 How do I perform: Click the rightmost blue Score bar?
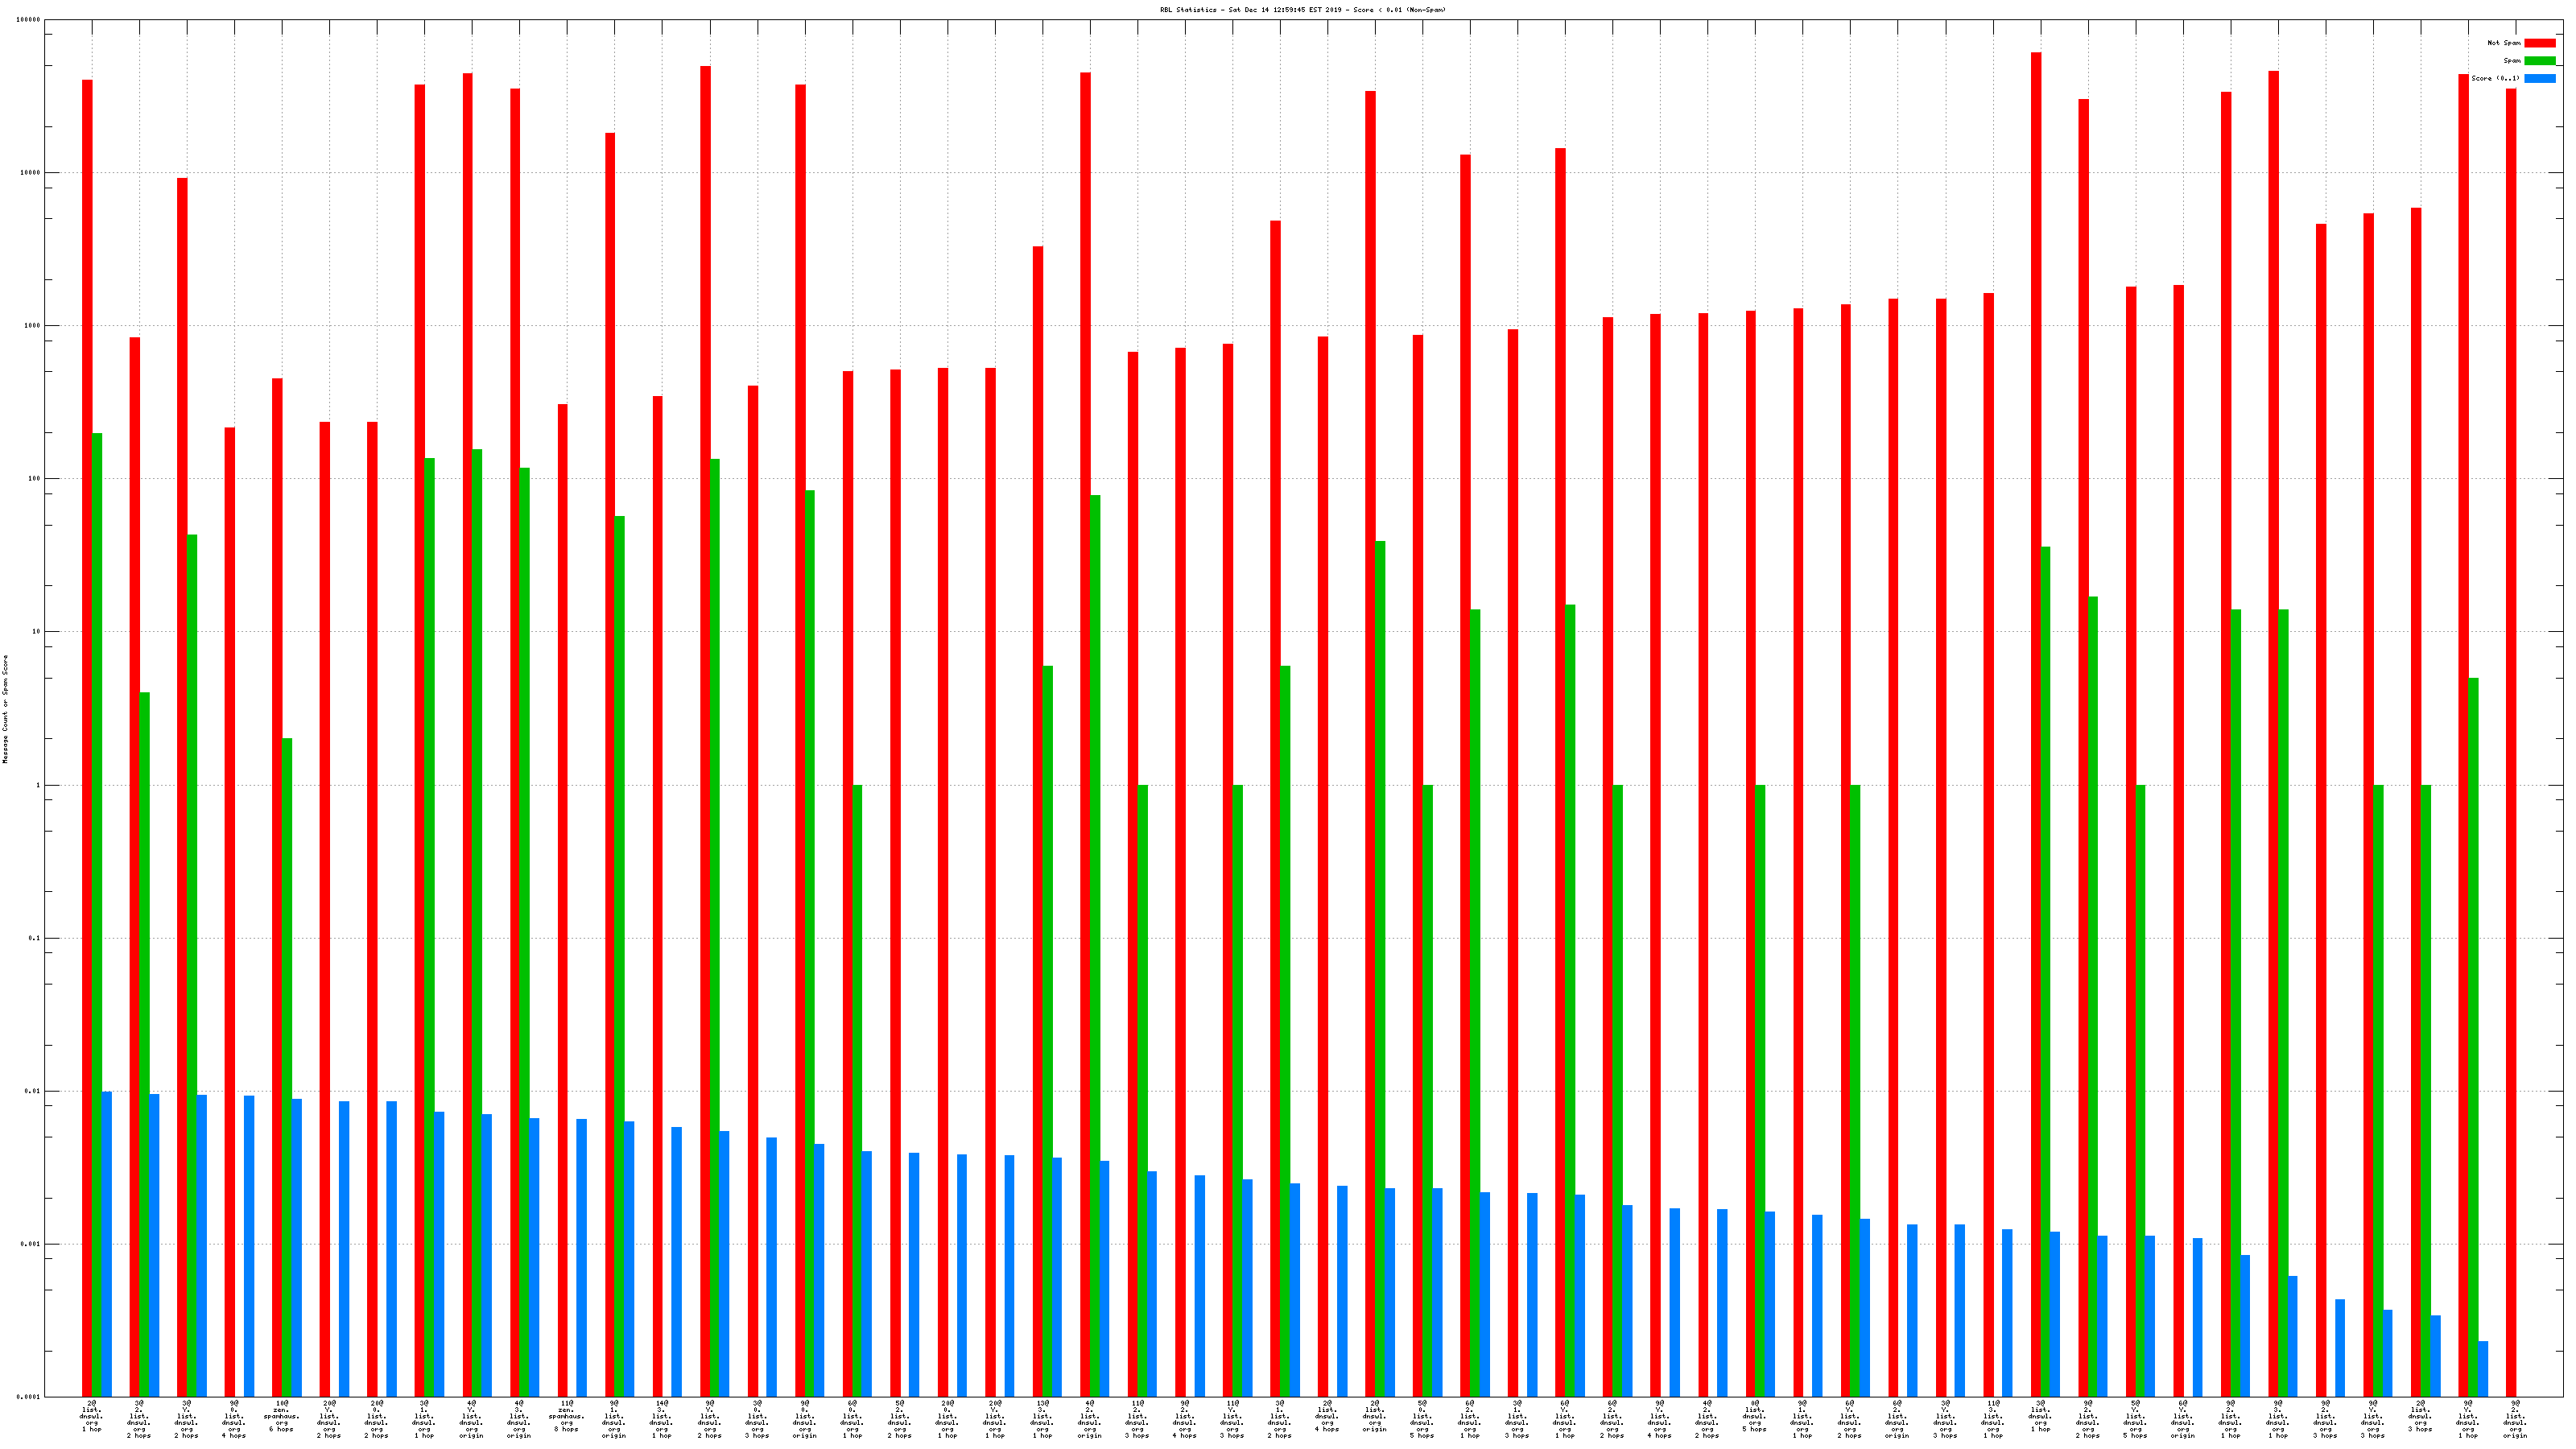tap(2483, 1368)
